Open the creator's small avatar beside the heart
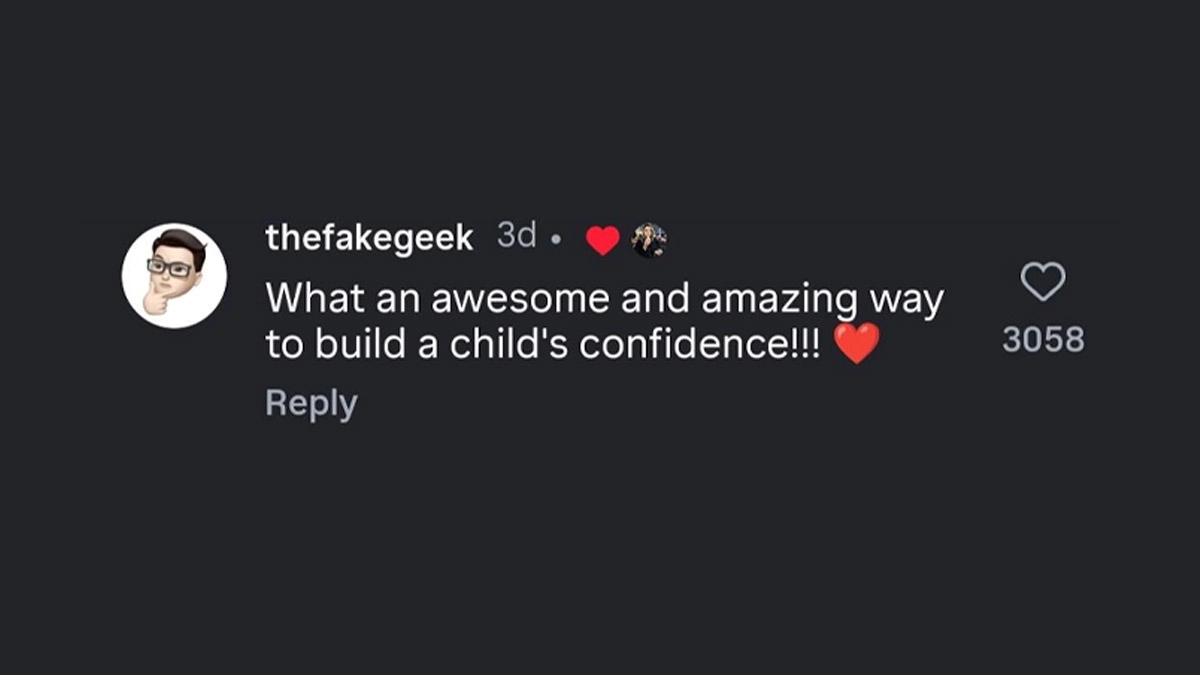The height and width of the screenshot is (675, 1200). click(649, 240)
